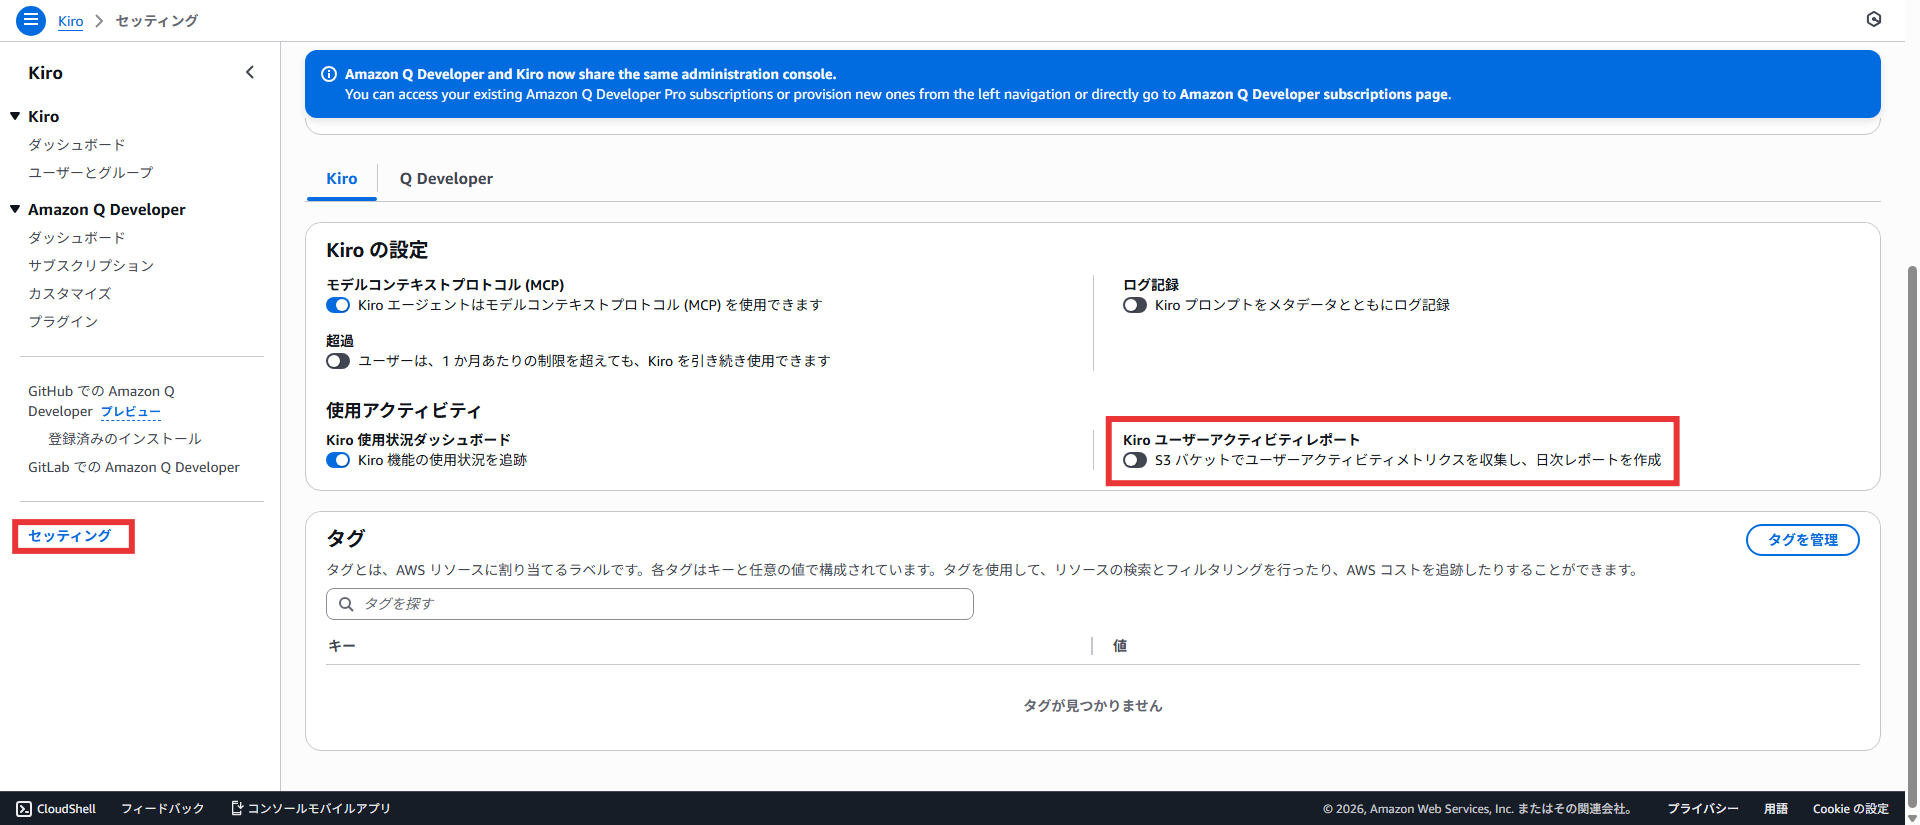Open the hamburger navigation menu
The width and height of the screenshot is (1920, 825).
(31, 19)
